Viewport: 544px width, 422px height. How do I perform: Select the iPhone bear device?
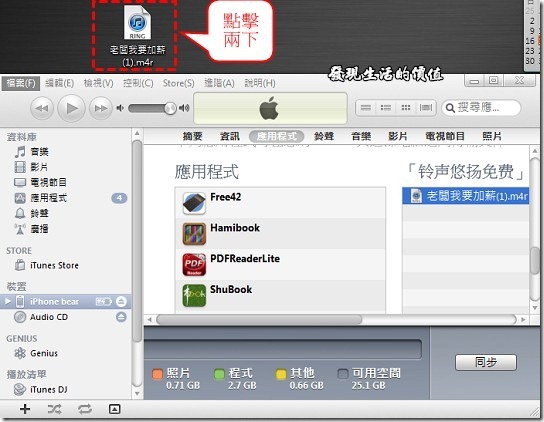54,301
